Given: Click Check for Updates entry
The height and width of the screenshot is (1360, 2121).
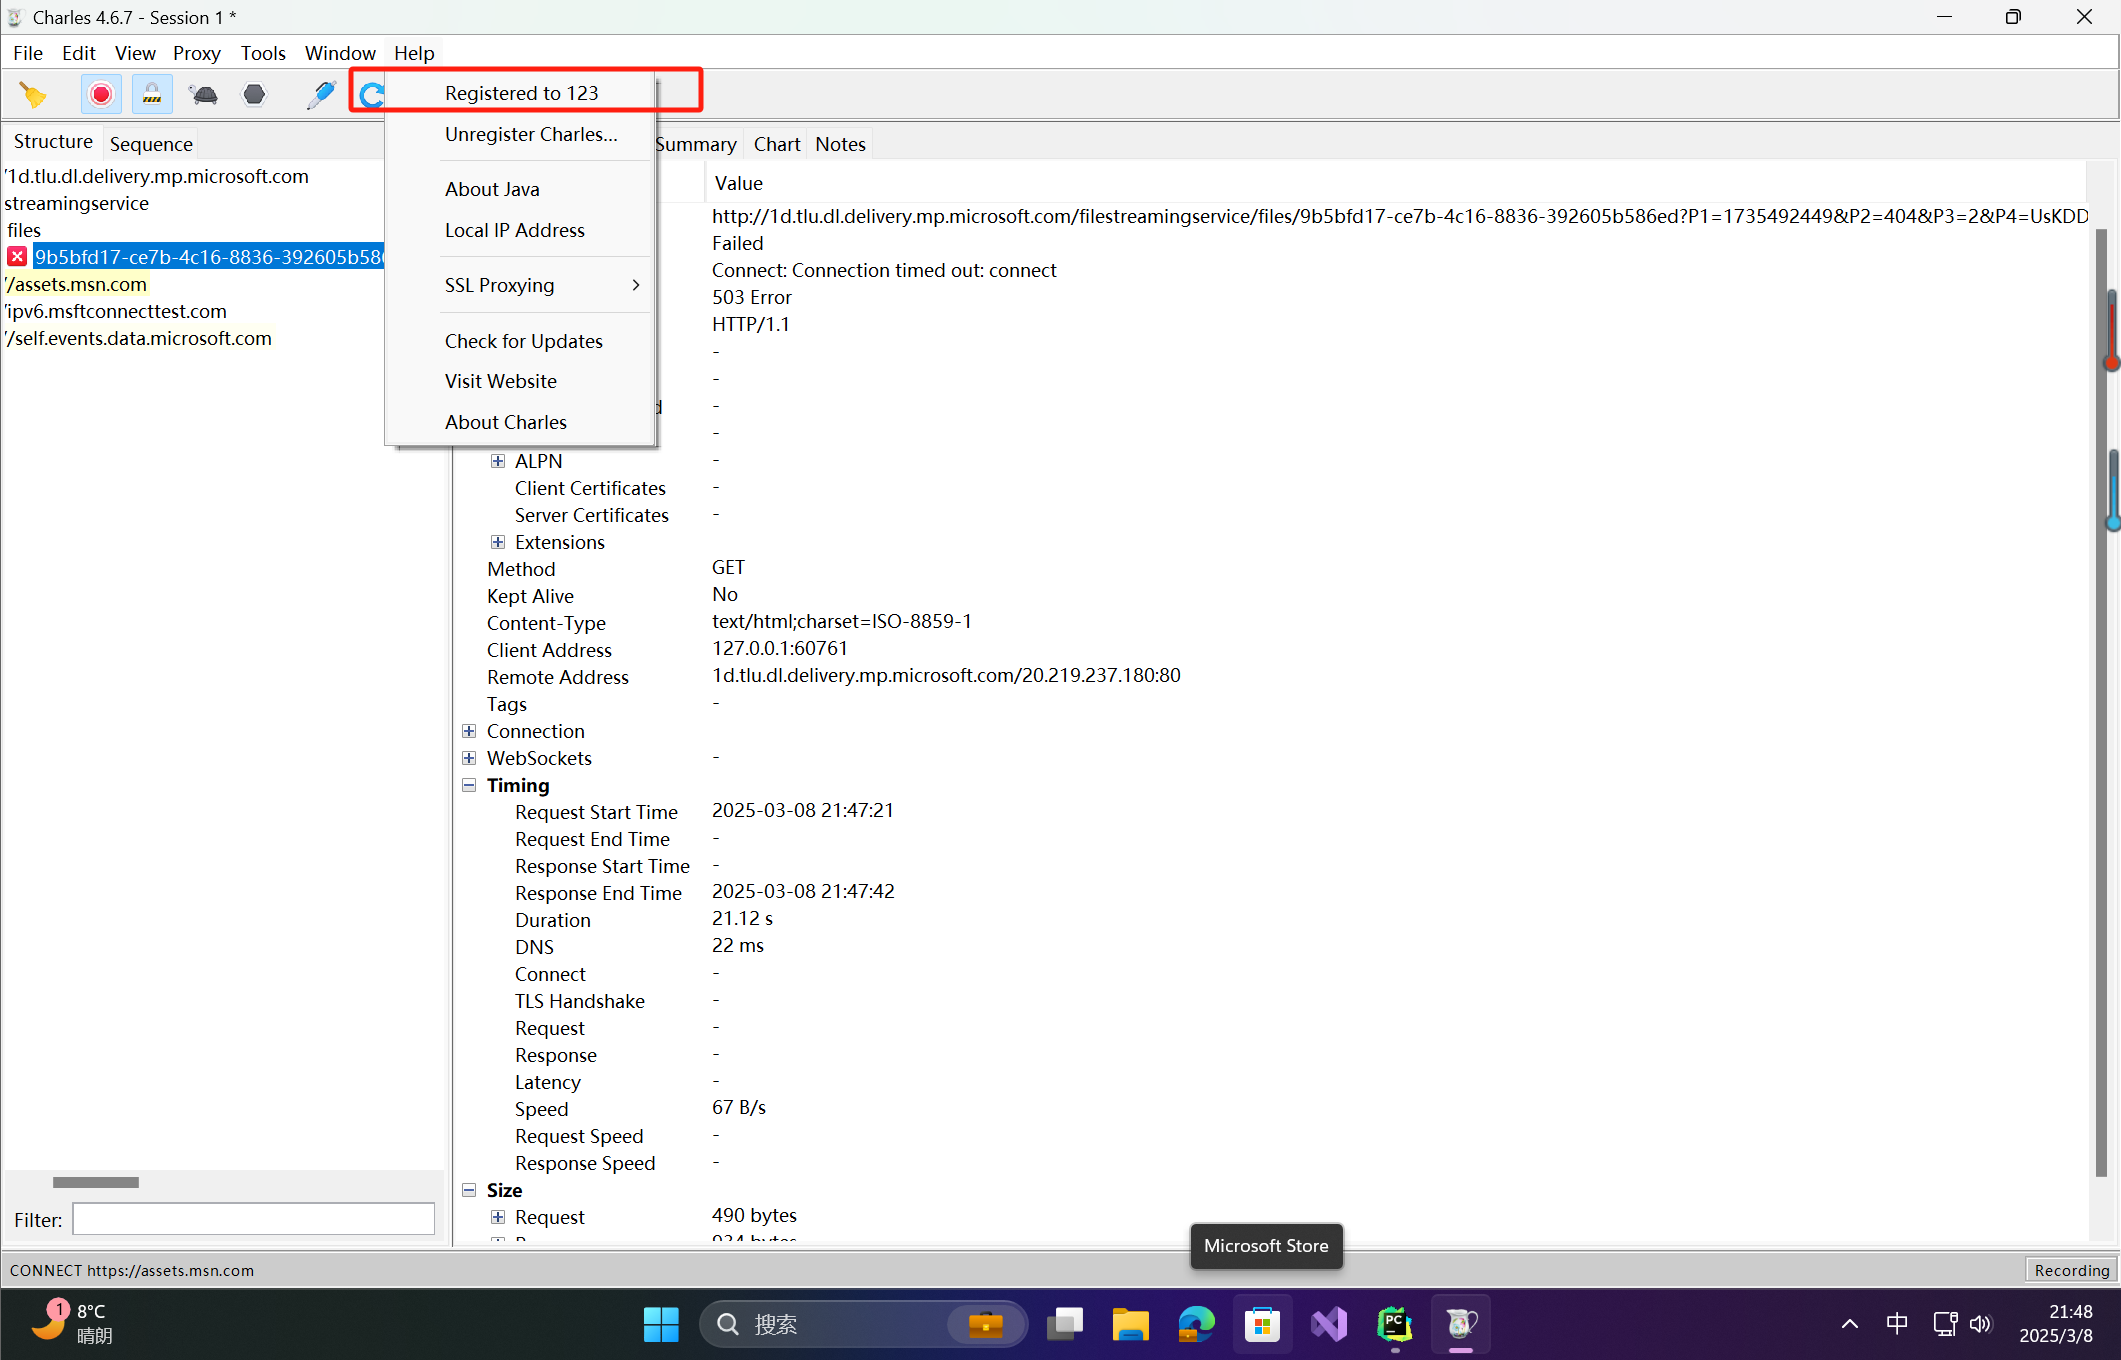Looking at the screenshot, I should pos(523,341).
